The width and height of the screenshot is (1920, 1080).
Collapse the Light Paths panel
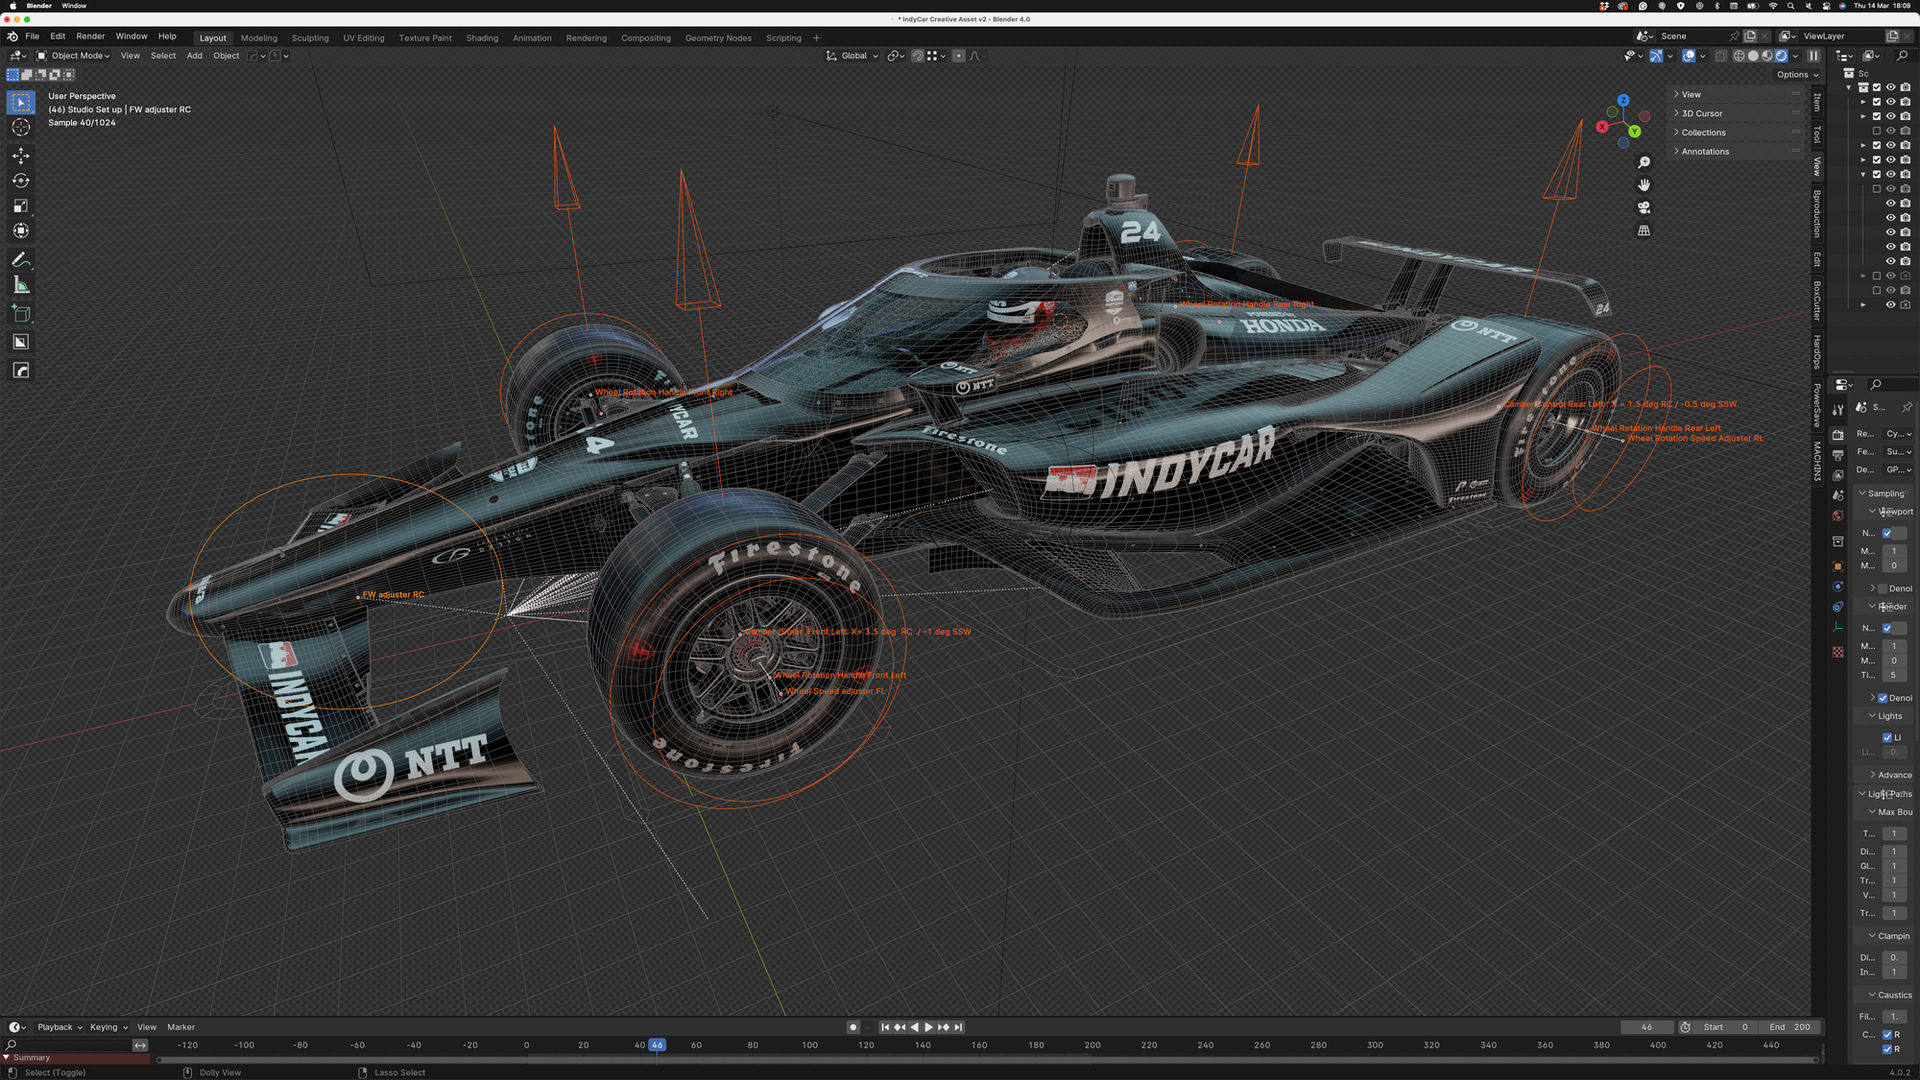1885,794
